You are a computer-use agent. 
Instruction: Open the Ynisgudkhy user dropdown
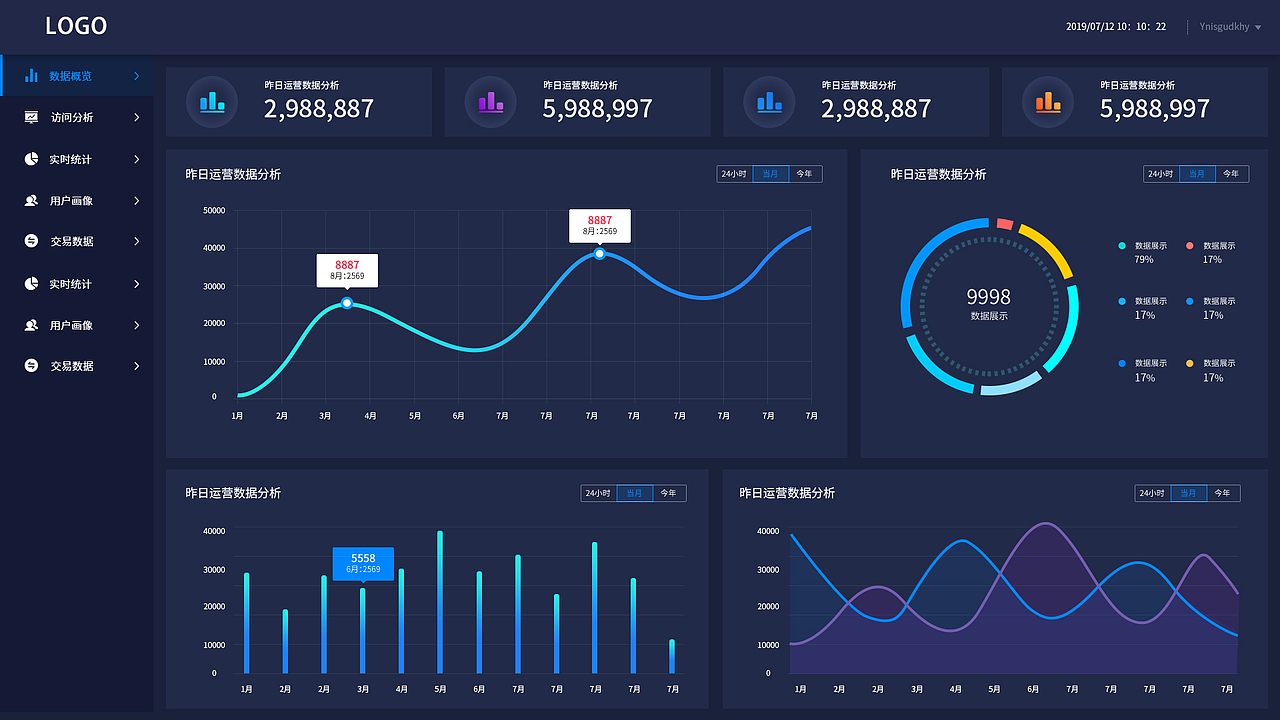(x=1230, y=27)
